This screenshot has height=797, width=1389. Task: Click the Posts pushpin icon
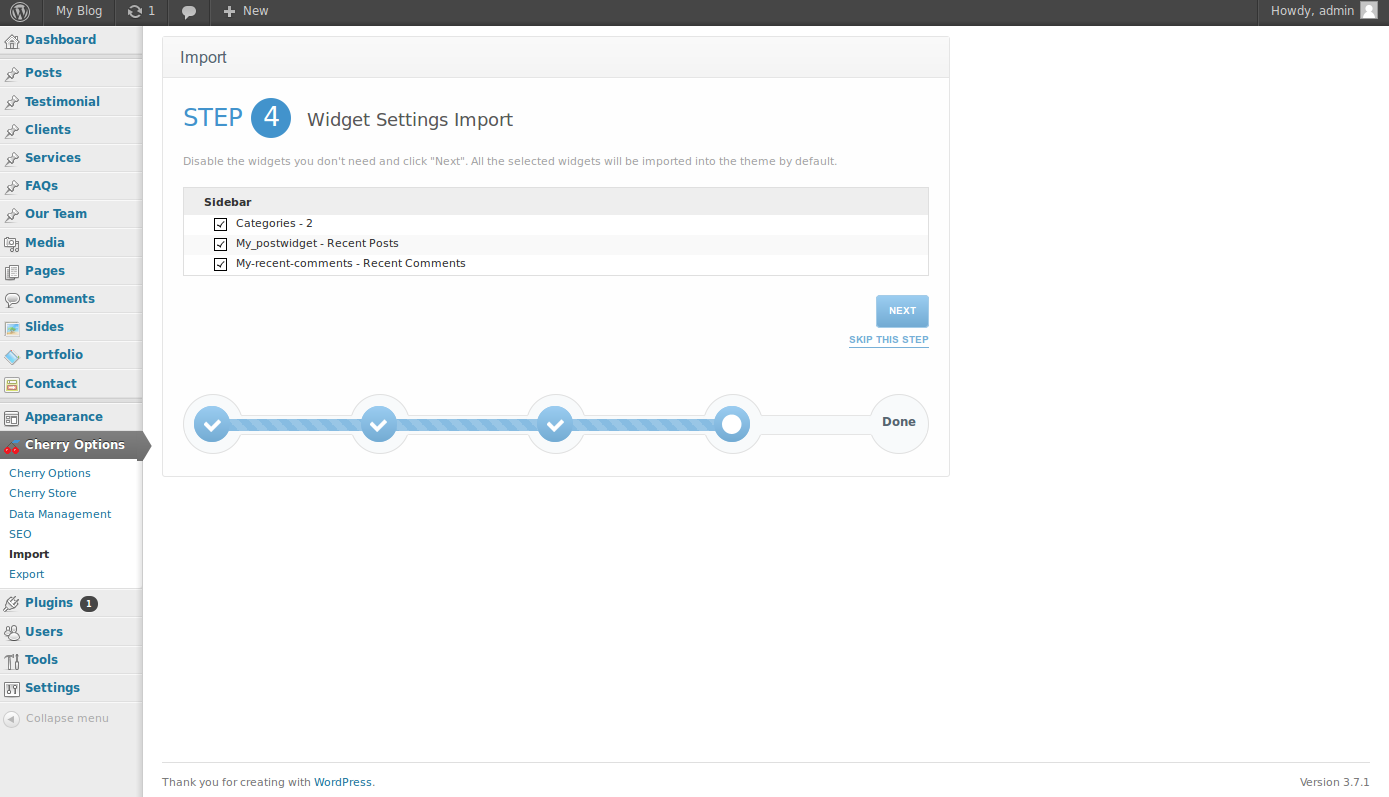[12, 74]
